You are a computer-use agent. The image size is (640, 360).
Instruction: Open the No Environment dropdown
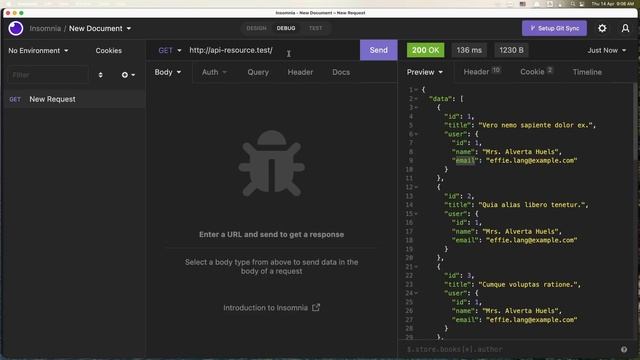click(38, 51)
